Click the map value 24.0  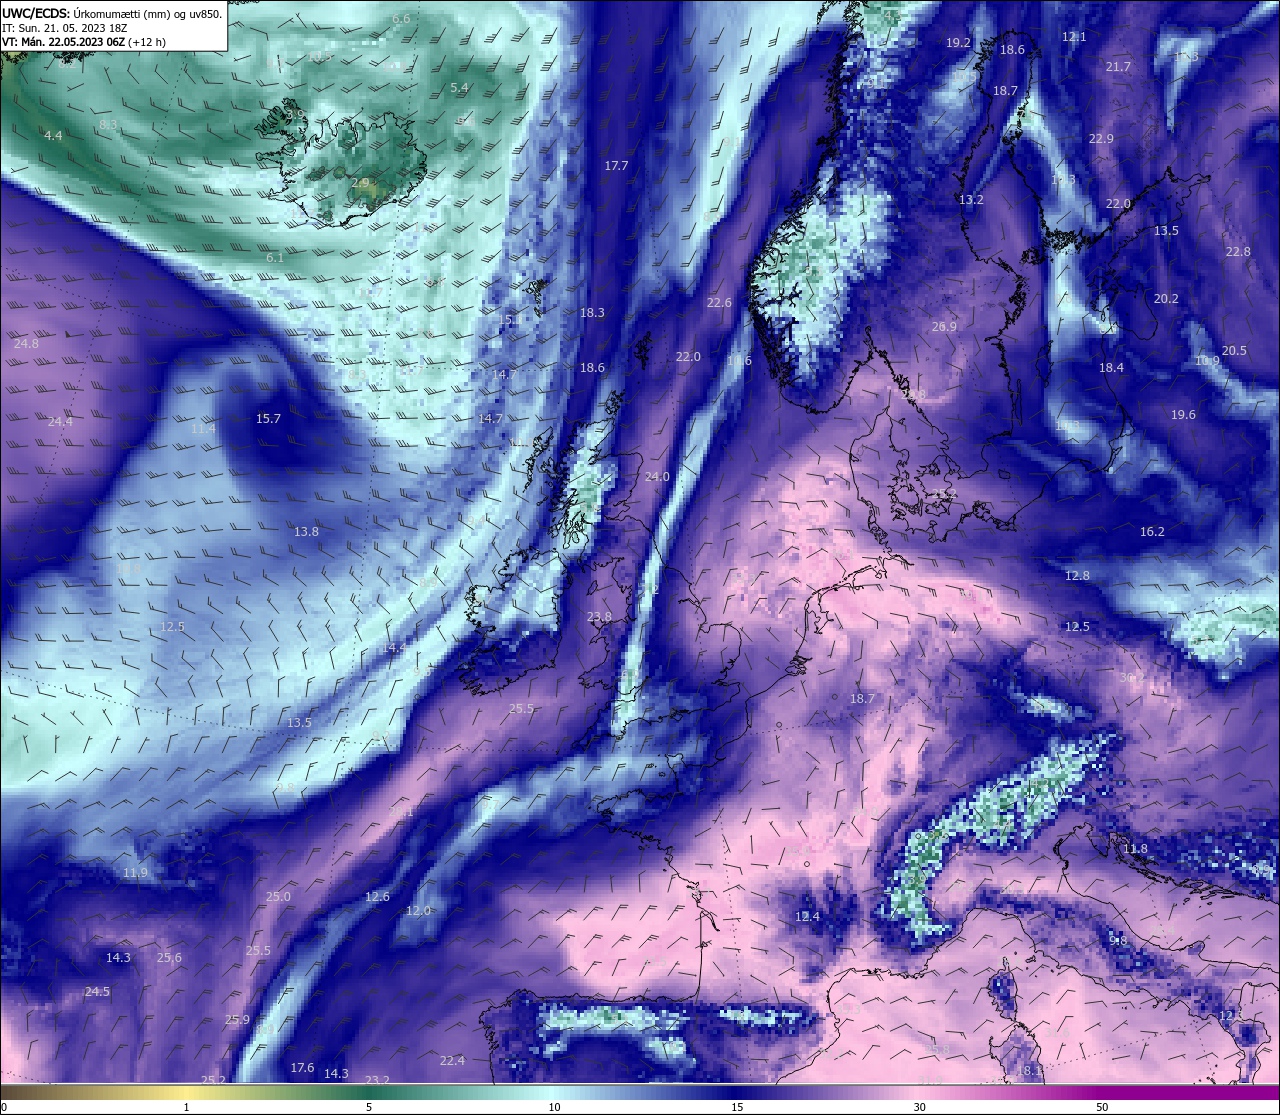click(x=657, y=477)
